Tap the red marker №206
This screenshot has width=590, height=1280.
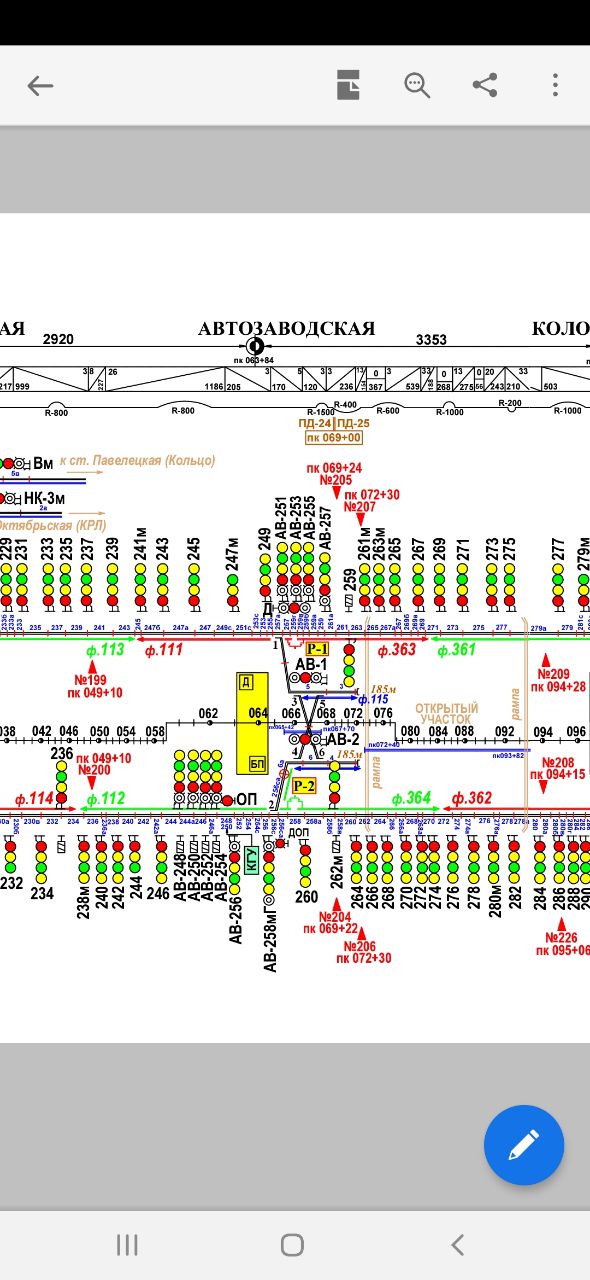pos(361,946)
